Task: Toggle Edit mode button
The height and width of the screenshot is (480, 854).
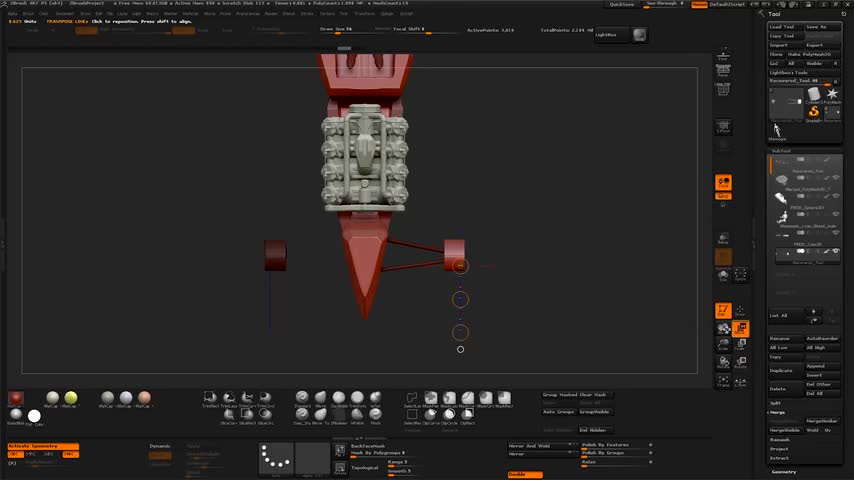Action: (x=723, y=311)
